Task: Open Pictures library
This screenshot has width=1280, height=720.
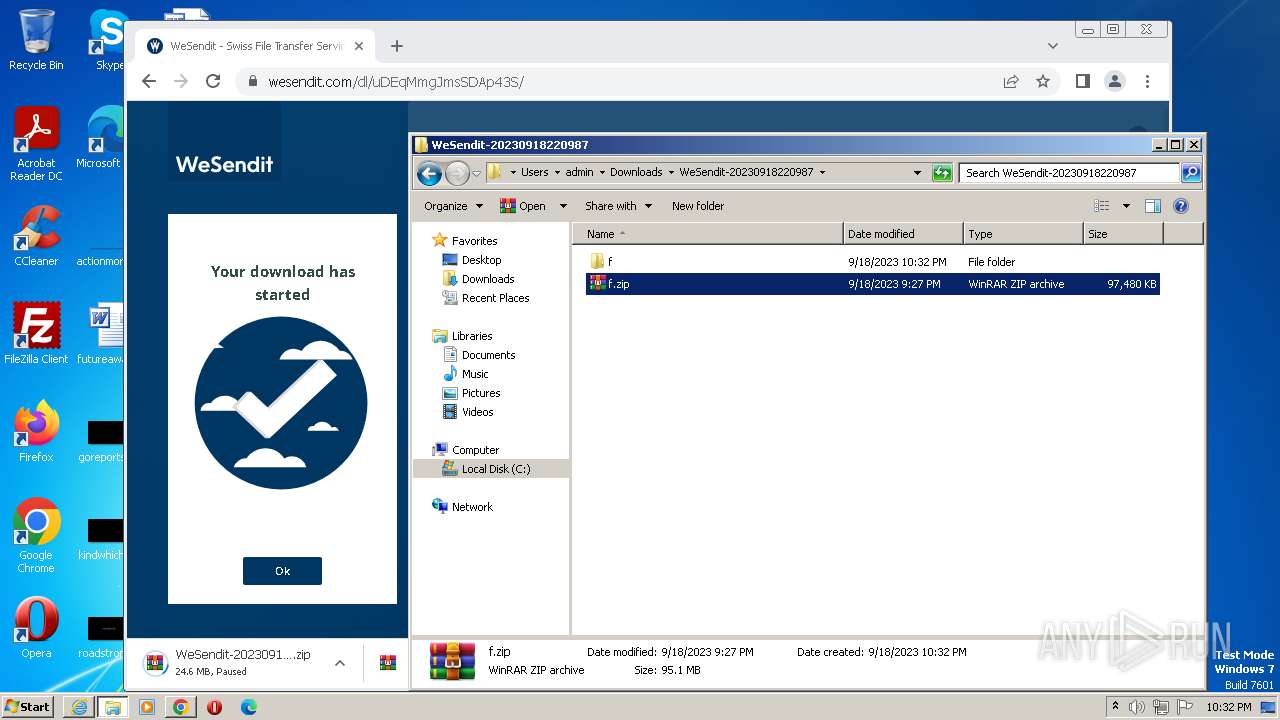Action: click(481, 393)
